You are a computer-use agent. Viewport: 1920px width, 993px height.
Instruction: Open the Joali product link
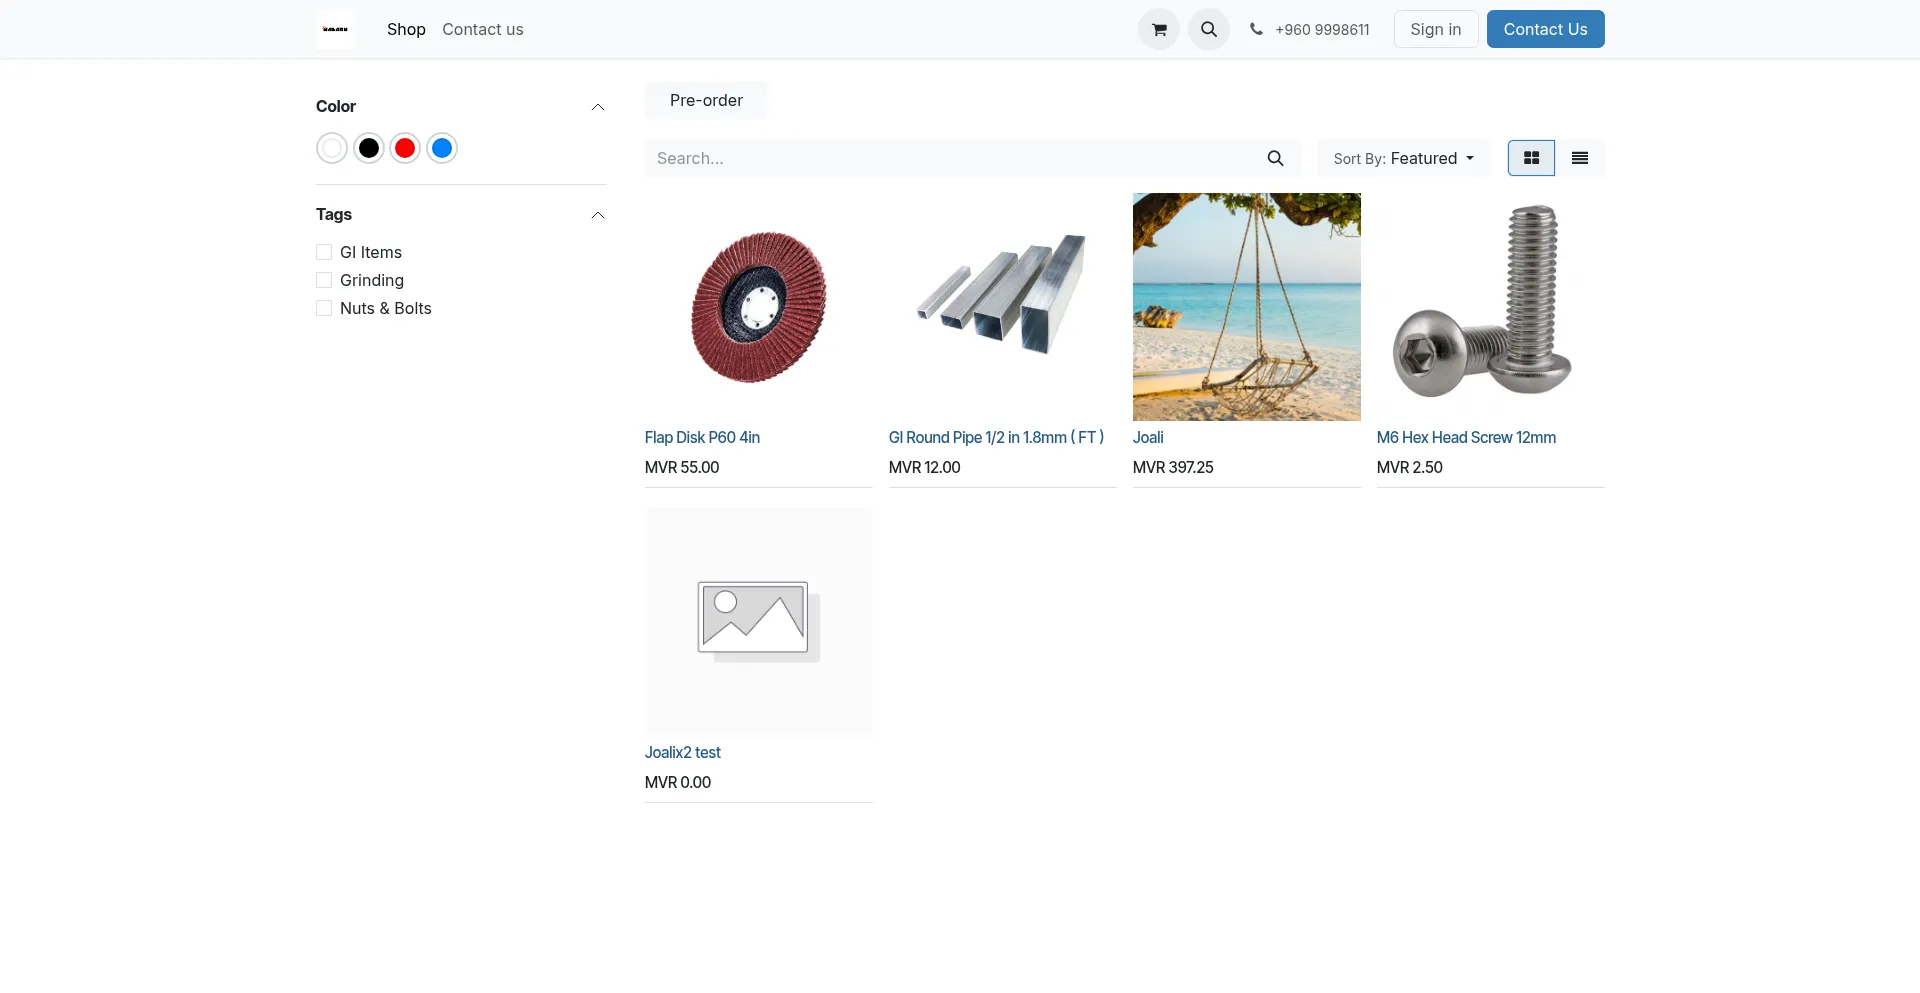pos(1148,437)
